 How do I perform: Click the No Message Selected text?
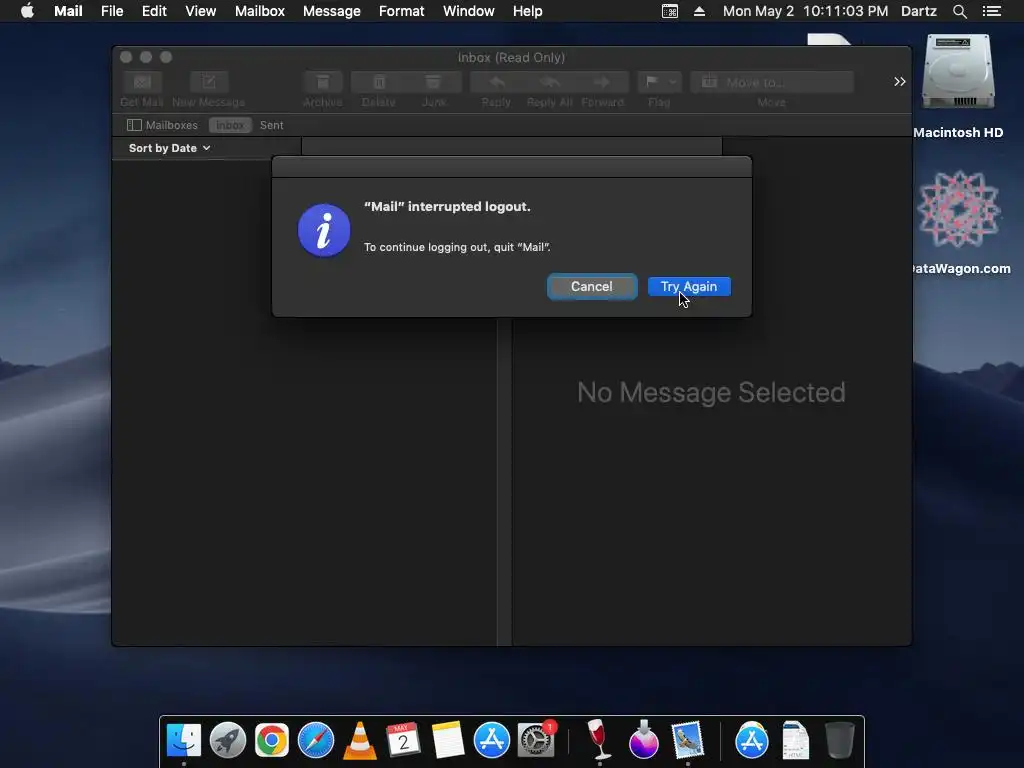click(x=711, y=392)
